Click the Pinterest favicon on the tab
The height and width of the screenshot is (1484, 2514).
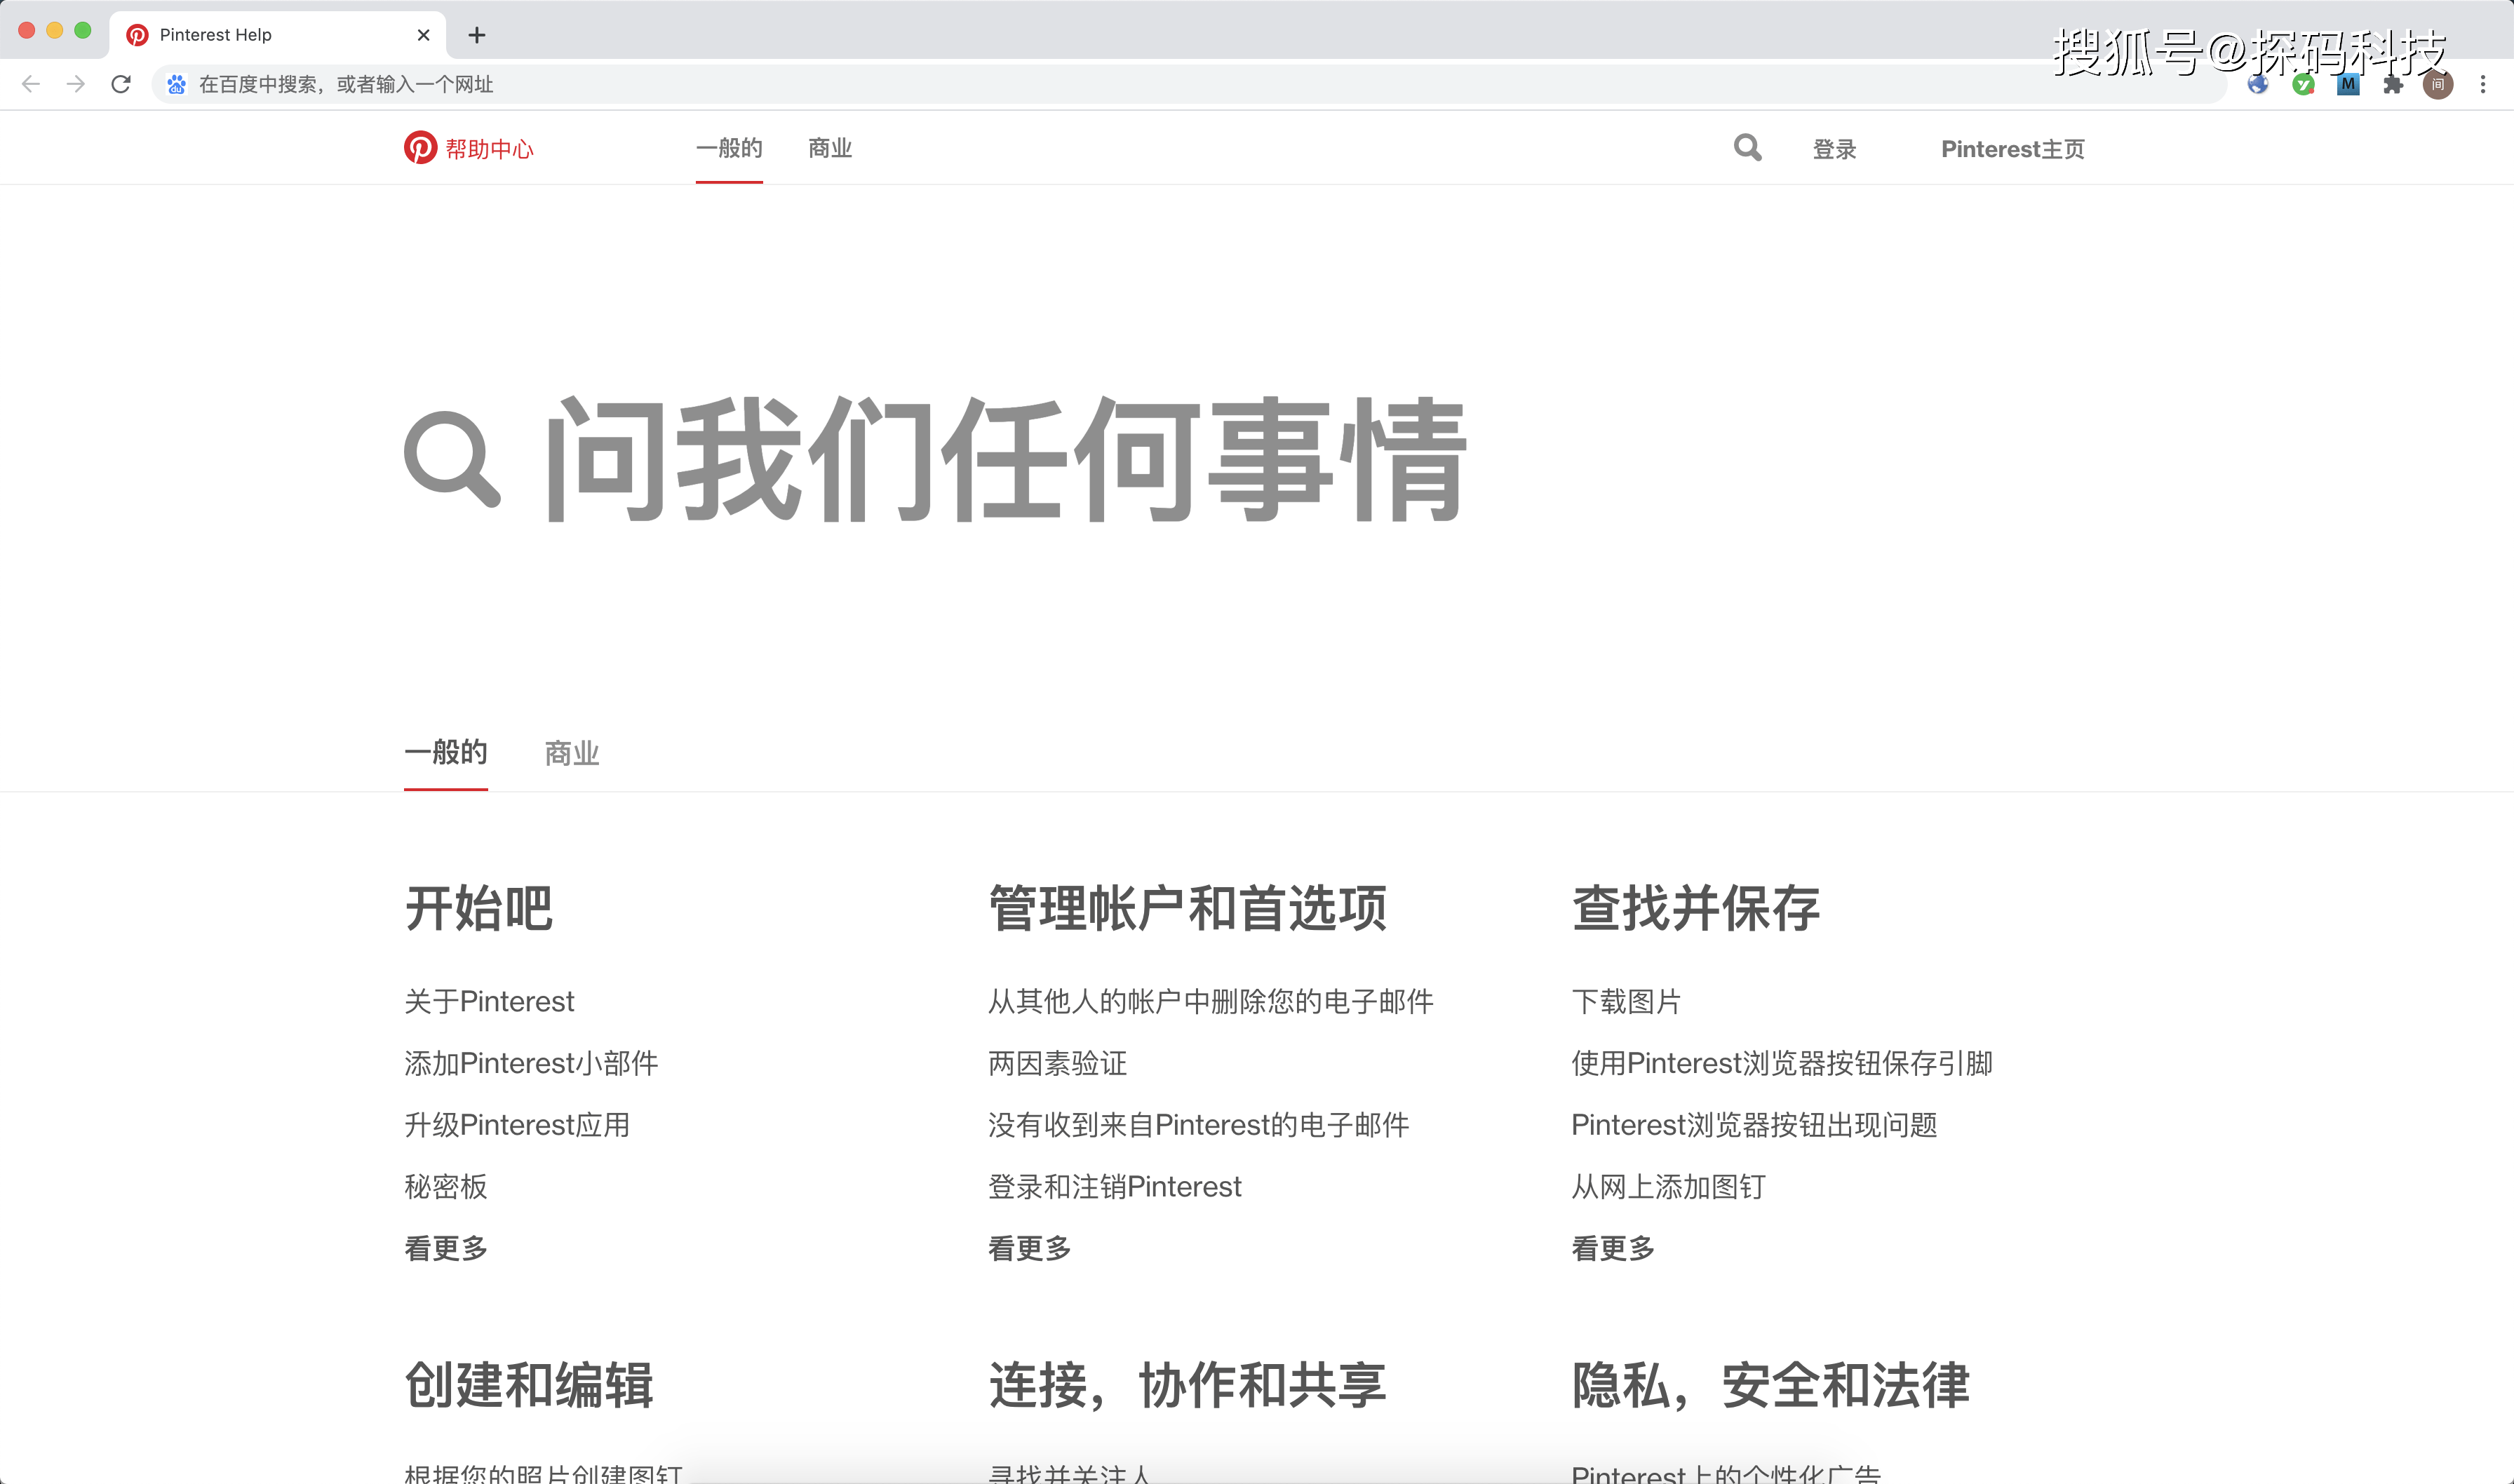pos(138,35)
